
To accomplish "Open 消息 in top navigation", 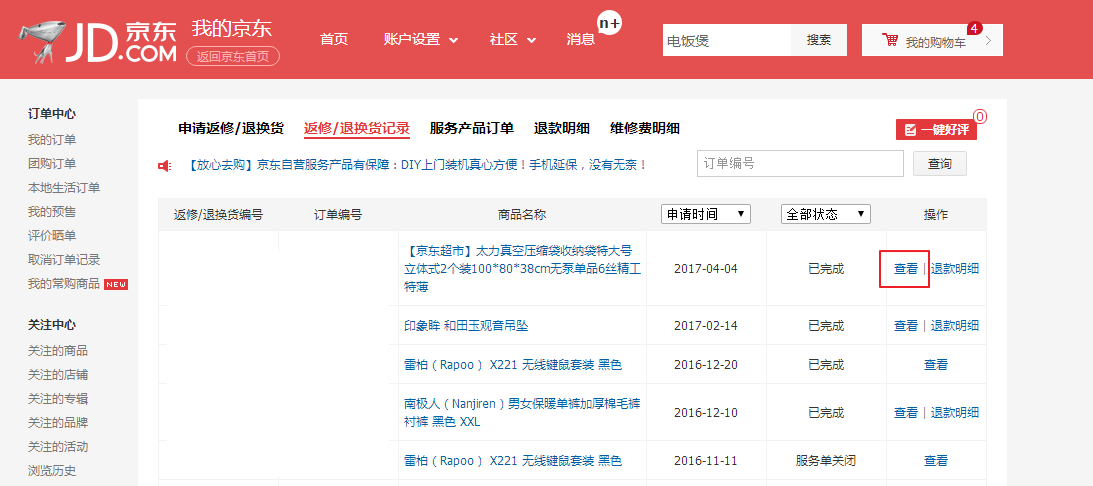I will [581, 40].
